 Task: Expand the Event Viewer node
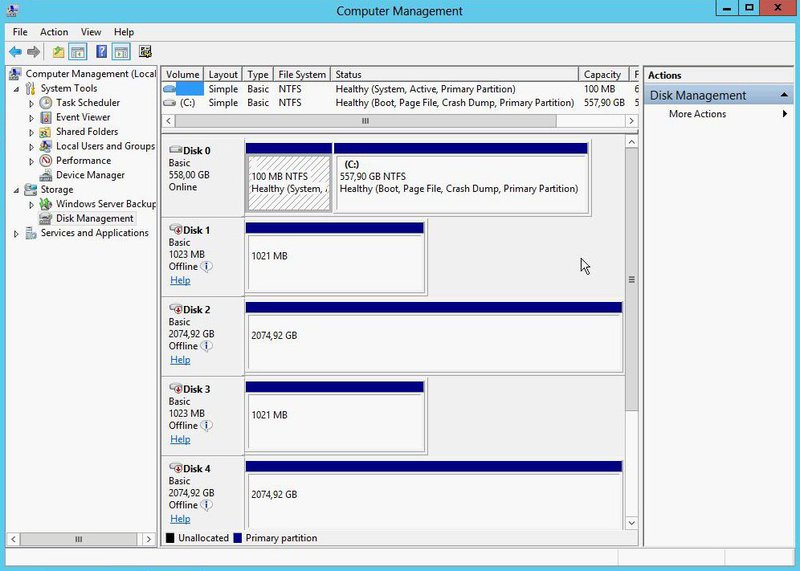32,118
